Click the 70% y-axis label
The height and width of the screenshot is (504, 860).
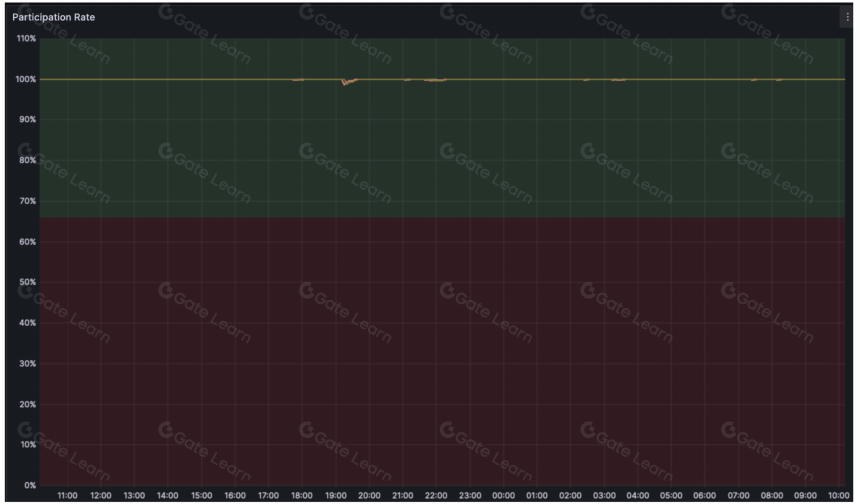pyautogui.click(x=28, y=201)
